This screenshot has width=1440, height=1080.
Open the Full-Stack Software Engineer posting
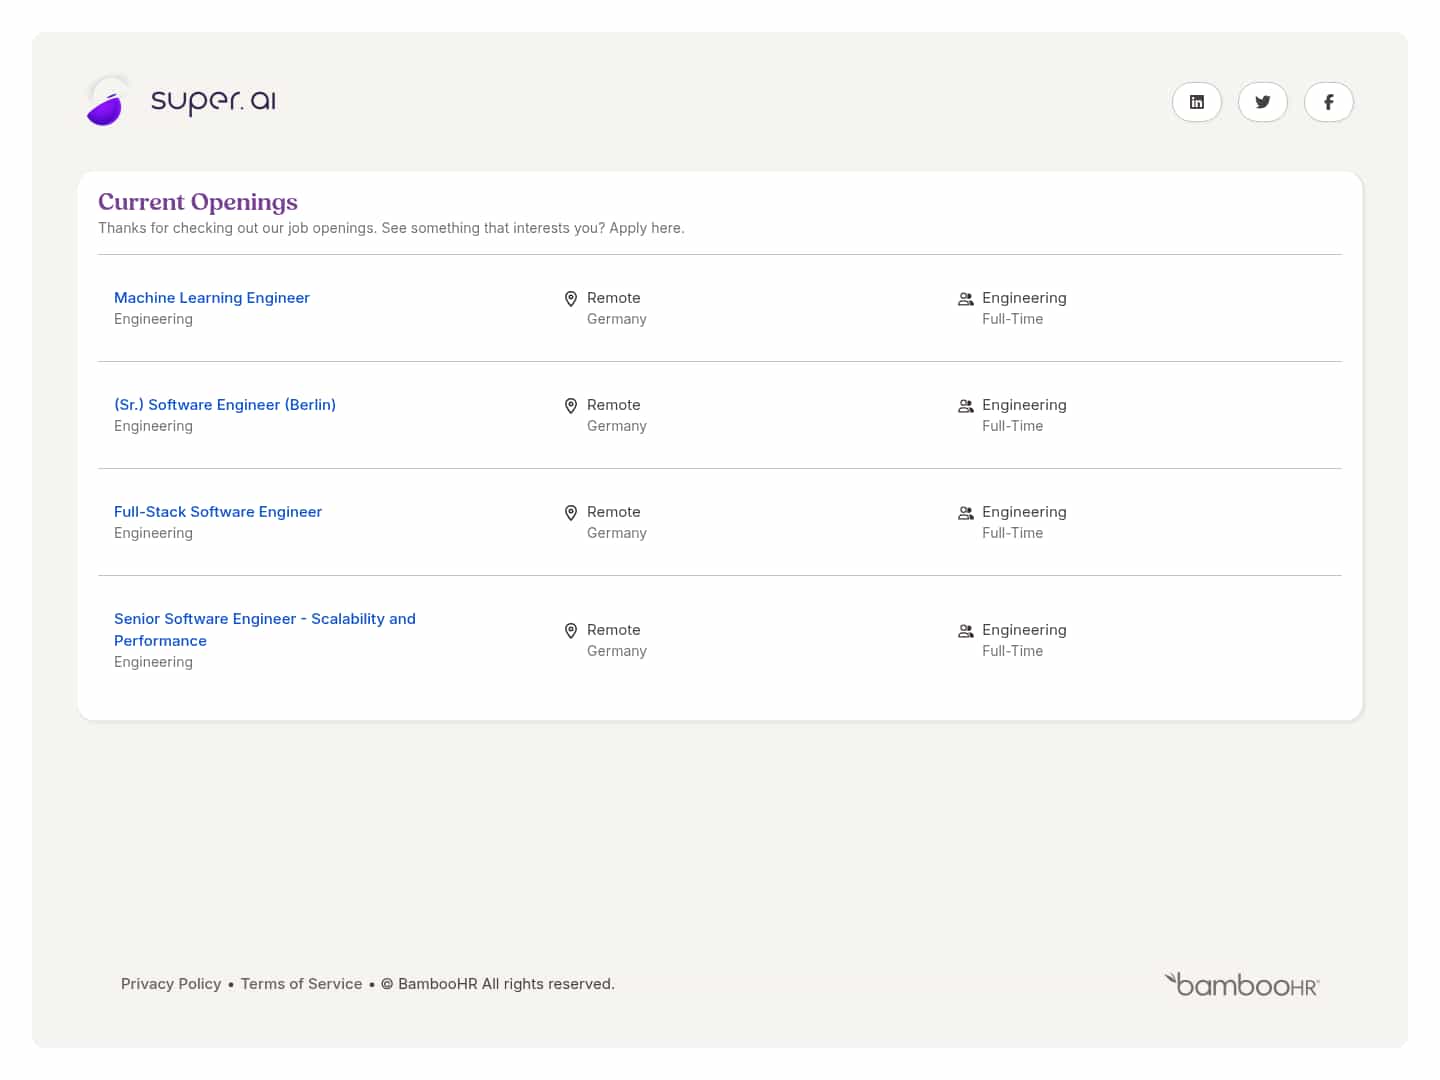218,512
